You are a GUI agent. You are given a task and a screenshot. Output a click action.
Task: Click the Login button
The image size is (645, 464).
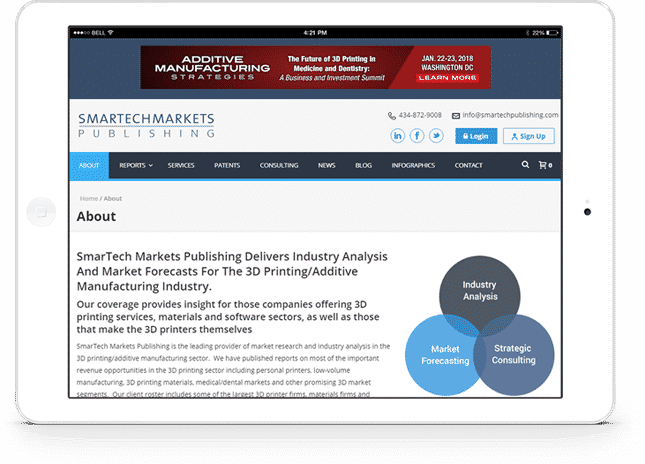pyautogui.click(x=476, y=136)
